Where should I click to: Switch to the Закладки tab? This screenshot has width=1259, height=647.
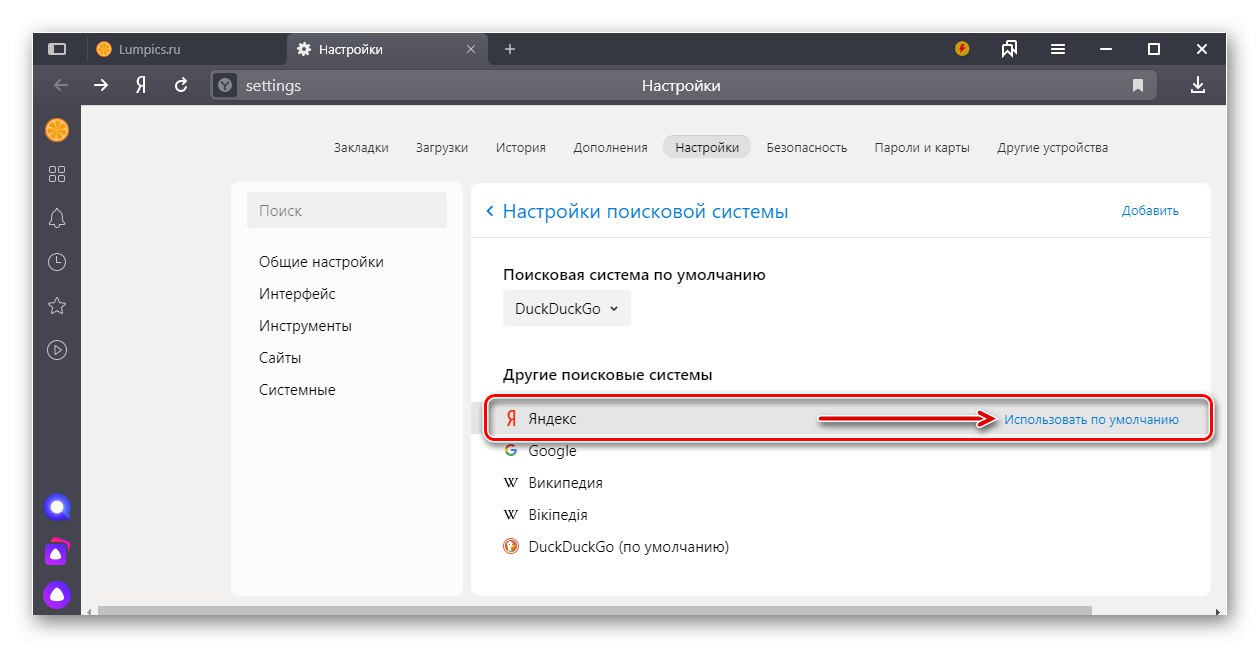click(x=361, y=148)
